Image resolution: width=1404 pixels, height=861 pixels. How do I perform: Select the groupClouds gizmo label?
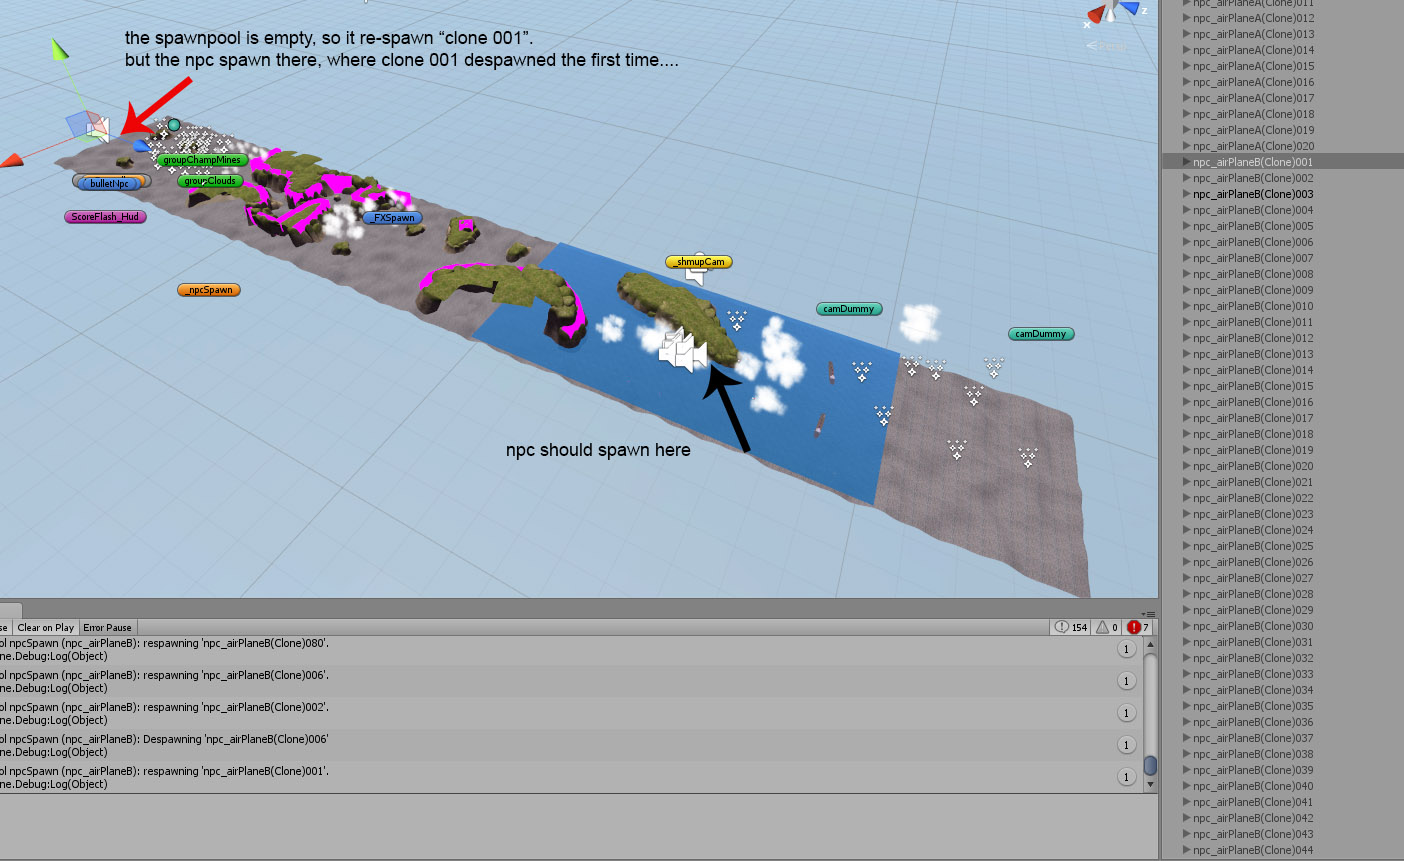point(209,181)
